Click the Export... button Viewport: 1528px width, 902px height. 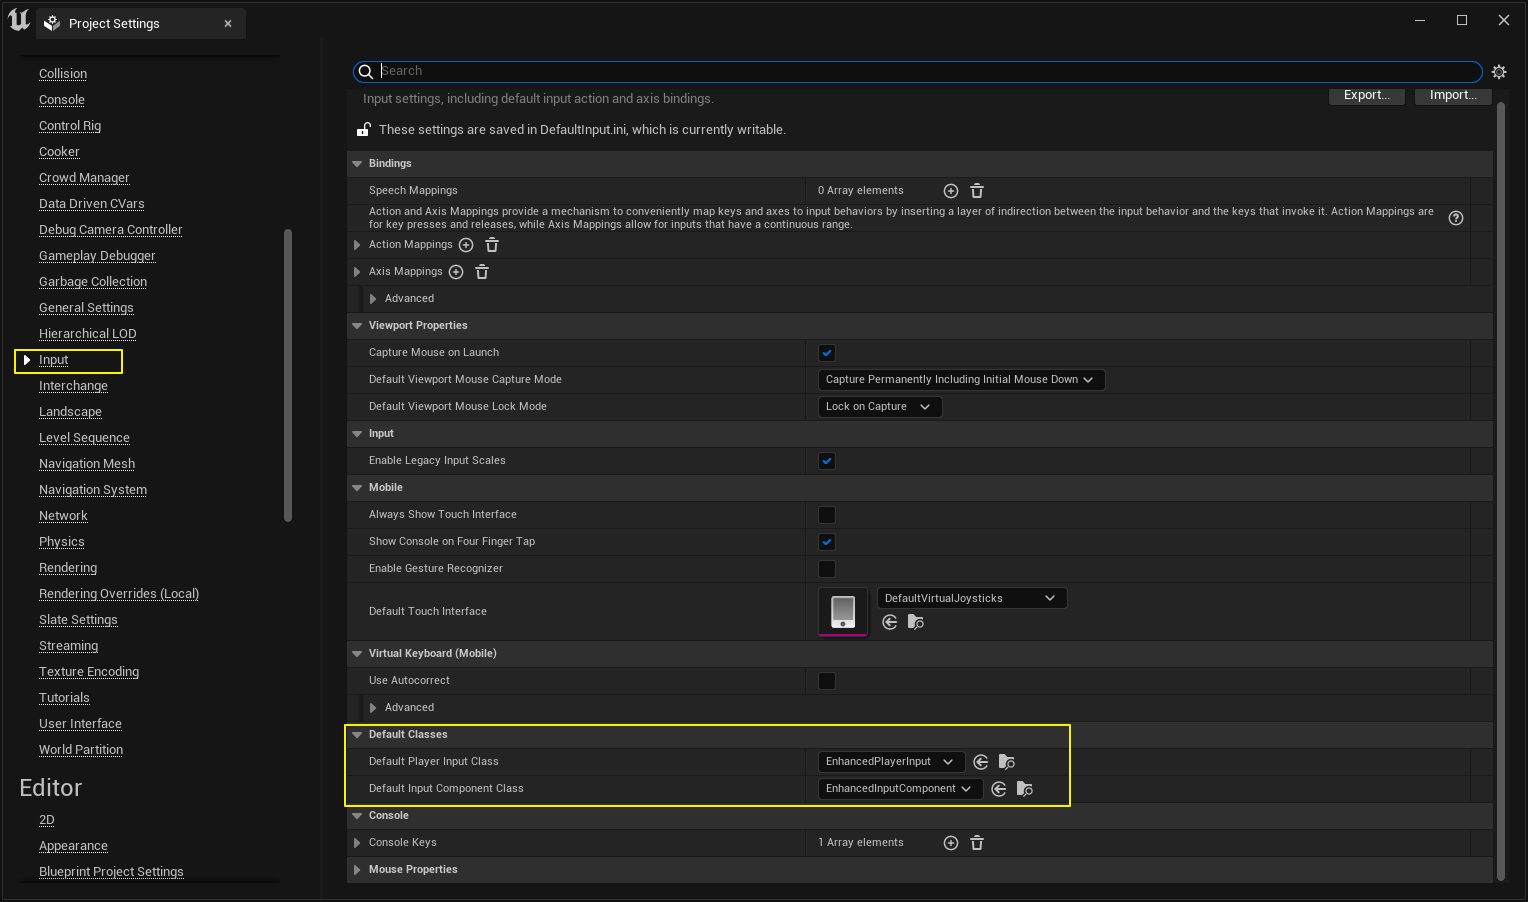pos(1366,95)
